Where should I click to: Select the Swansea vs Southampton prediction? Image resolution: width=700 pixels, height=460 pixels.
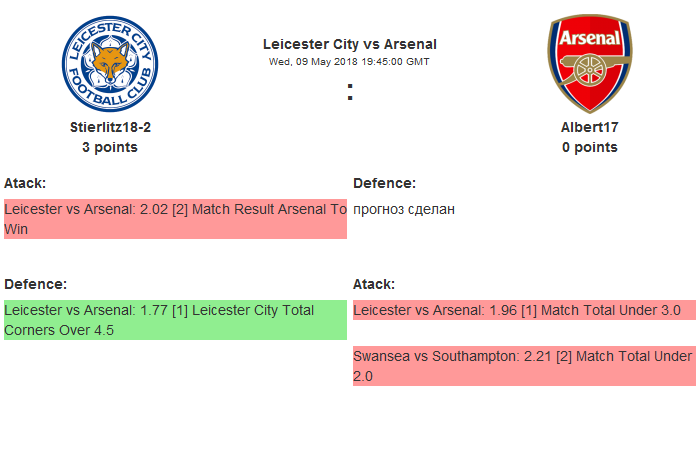click(523, 366)
